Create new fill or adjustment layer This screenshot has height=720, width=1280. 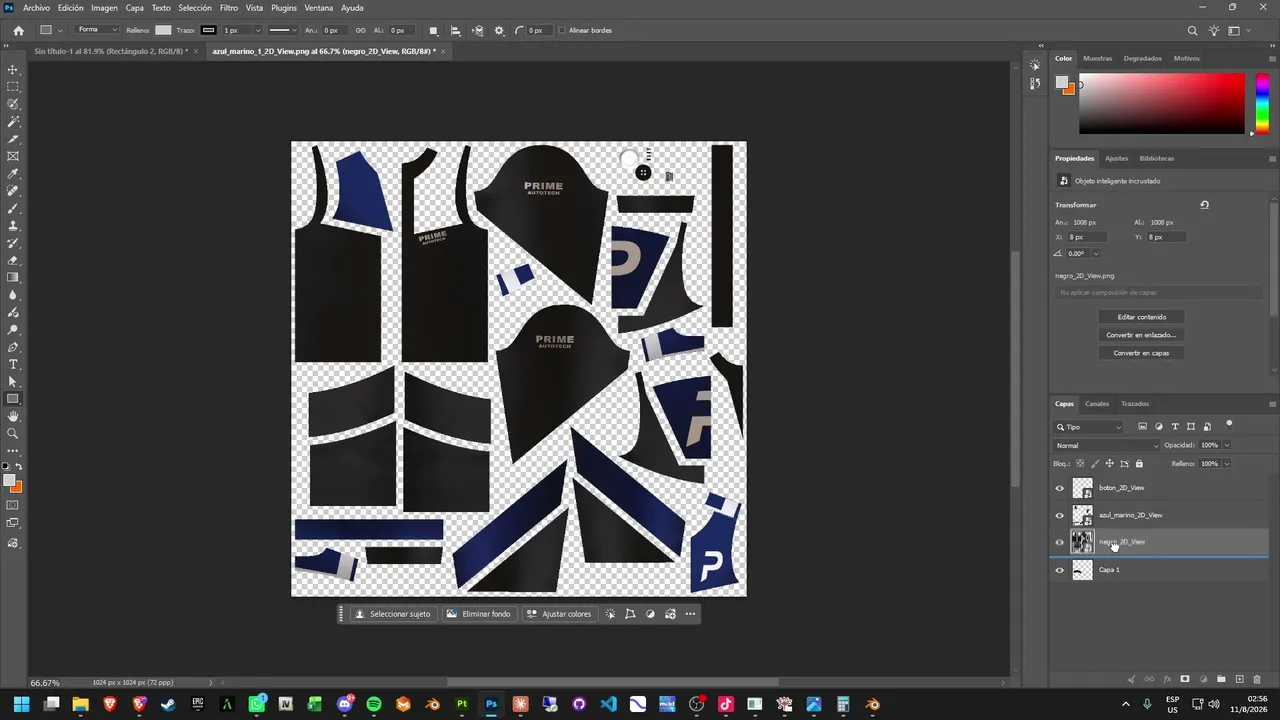tap(1203, 680)
